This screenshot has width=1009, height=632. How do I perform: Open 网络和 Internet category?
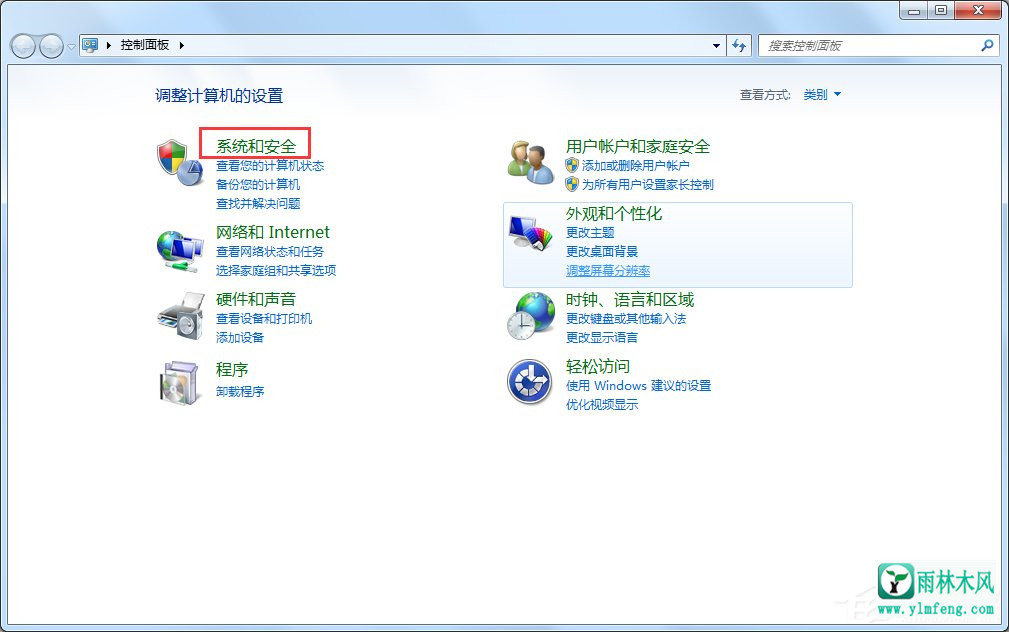(x=273, y=232)
